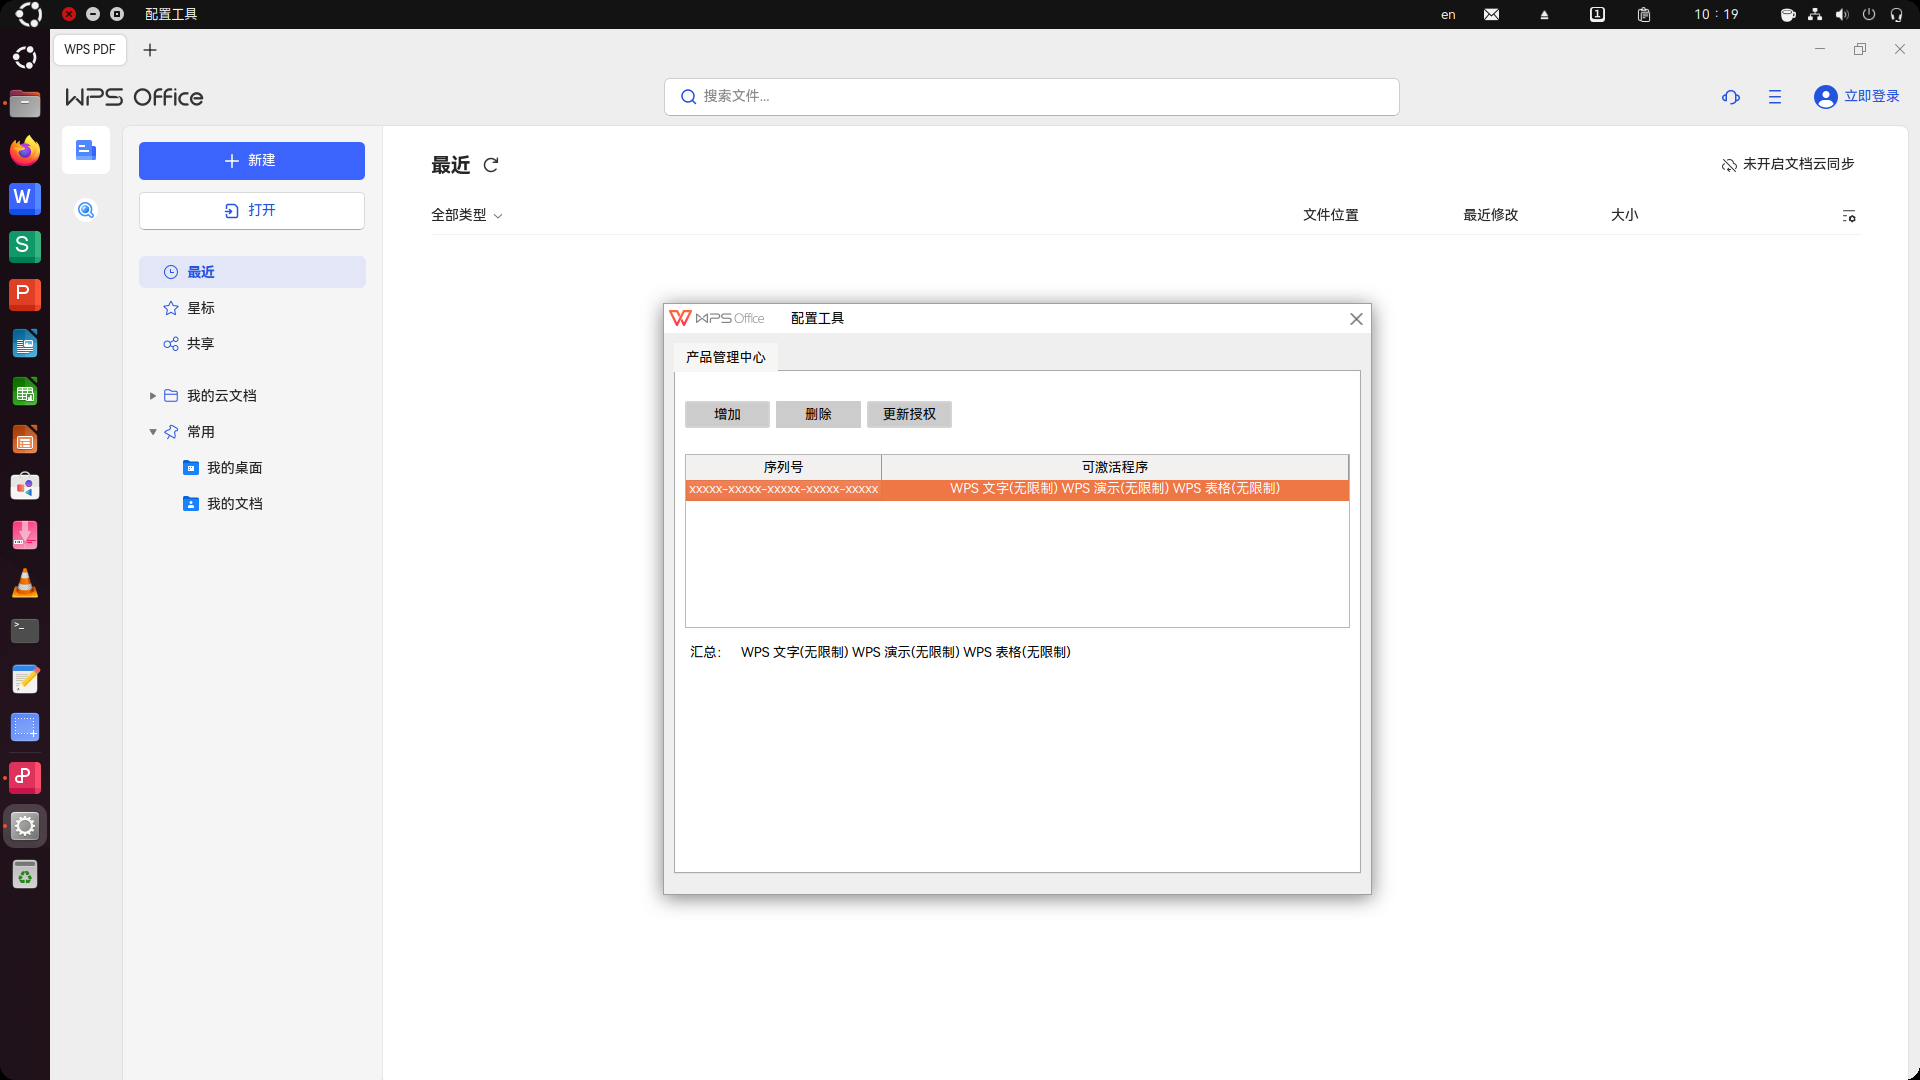Screen dimensions: 1920x1080
Task: Collapse the Frequently Used (常用) group arrow
Action: 153,432
